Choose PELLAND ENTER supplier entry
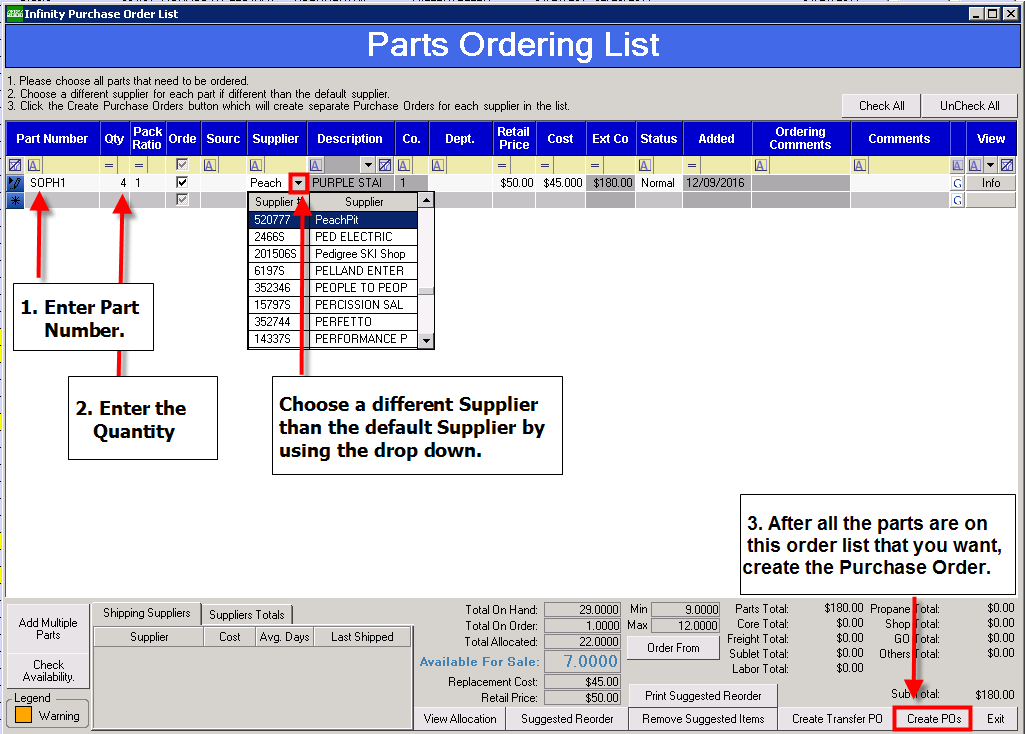The height and width of the screenshot is (734, 1025). click(333, 271)
